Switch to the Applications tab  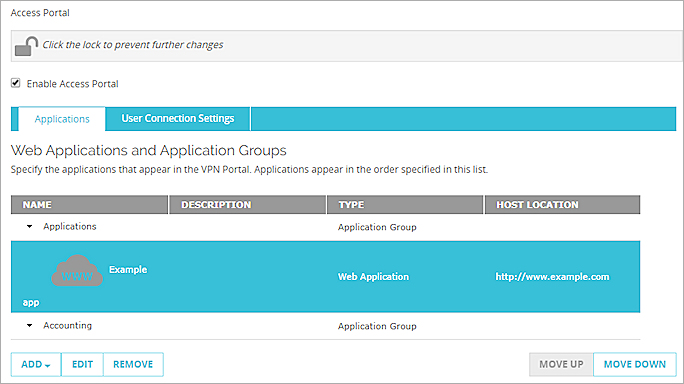pos(62,119)
